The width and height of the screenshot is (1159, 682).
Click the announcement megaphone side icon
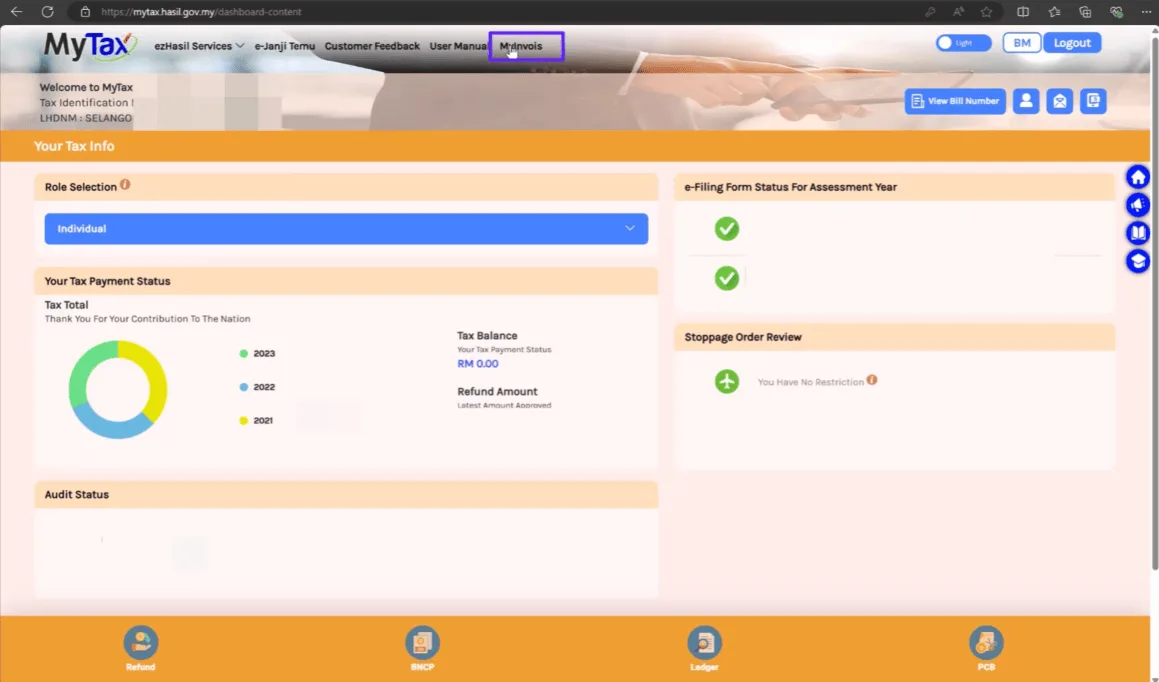(1138, 205)
